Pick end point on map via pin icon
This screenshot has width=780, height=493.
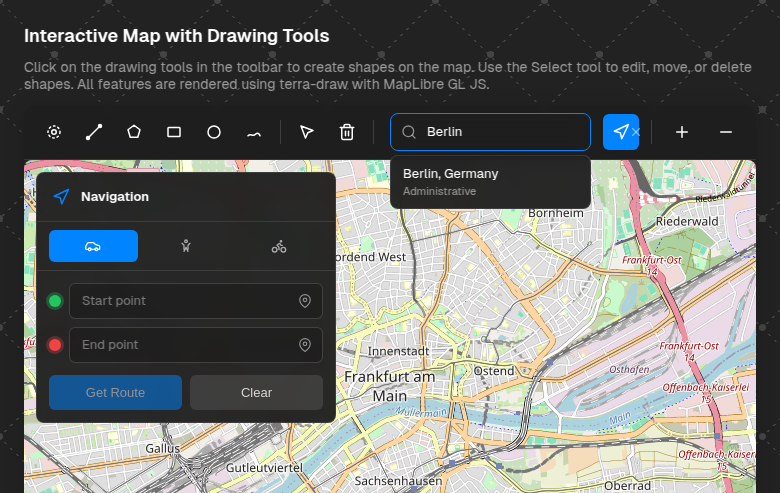click(x=305, y=345)
